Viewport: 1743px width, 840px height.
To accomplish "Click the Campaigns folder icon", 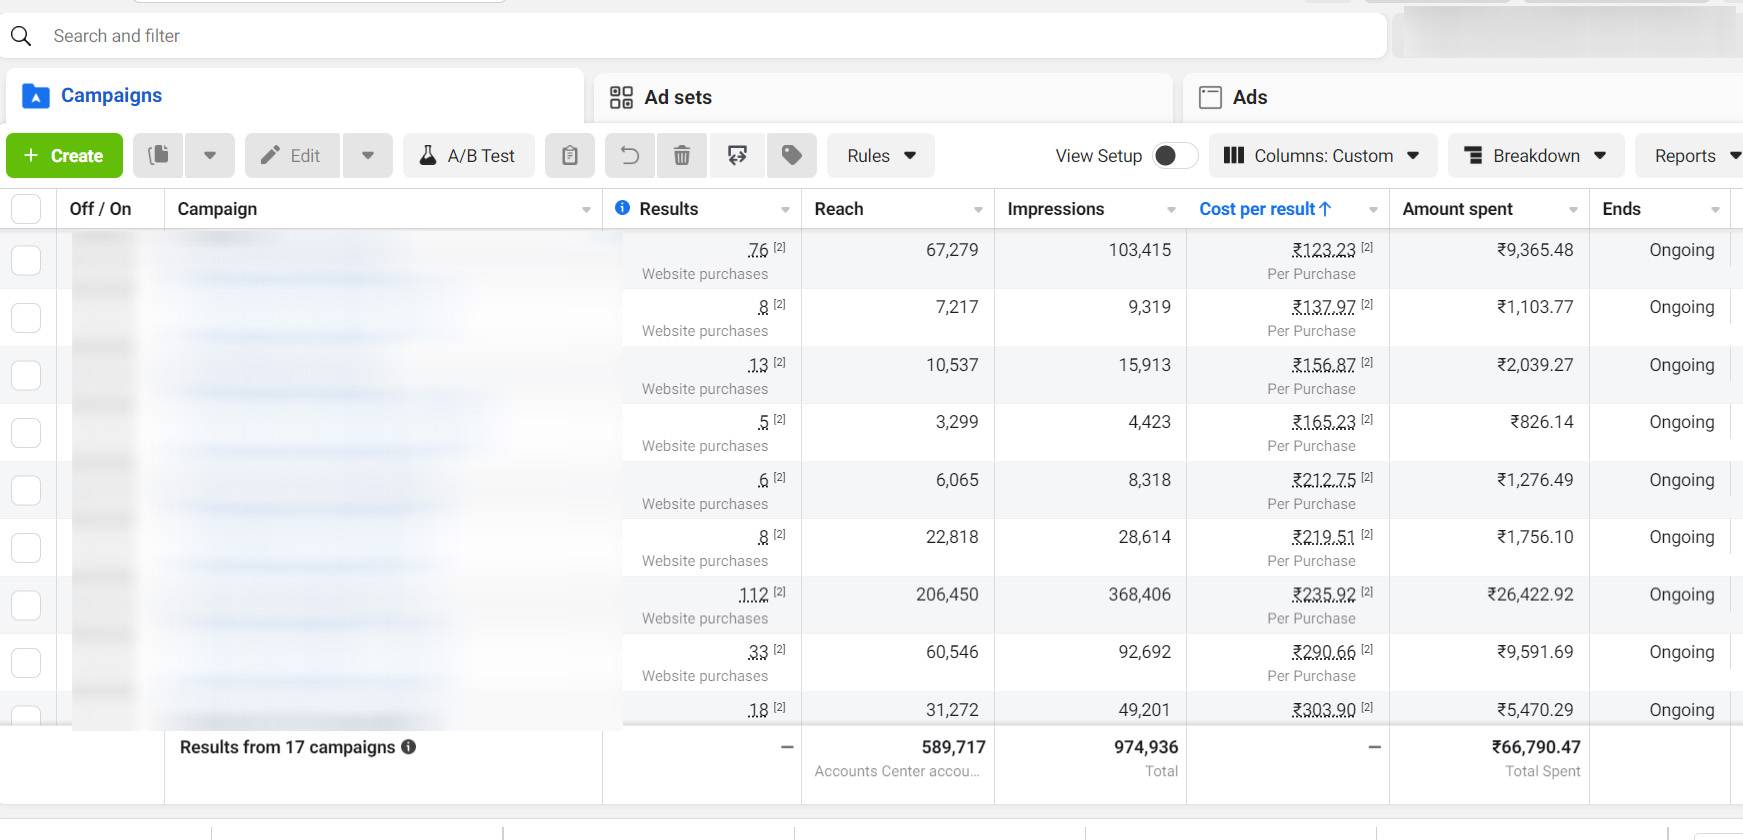I will tap(36, 96).
